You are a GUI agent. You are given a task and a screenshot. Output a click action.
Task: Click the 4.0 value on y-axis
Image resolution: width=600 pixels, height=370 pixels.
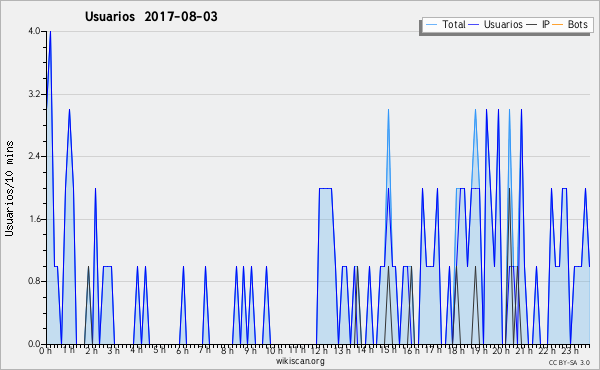coord(34,31)
